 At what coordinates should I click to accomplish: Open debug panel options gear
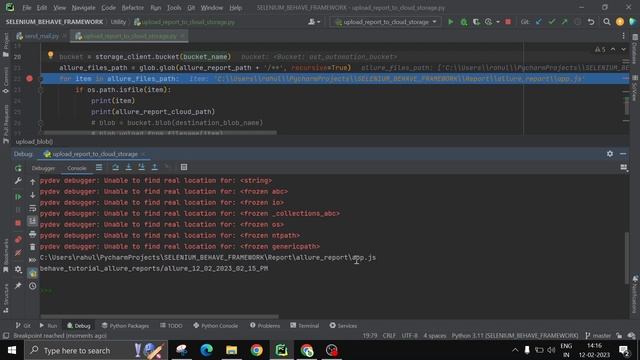[609, 154]
